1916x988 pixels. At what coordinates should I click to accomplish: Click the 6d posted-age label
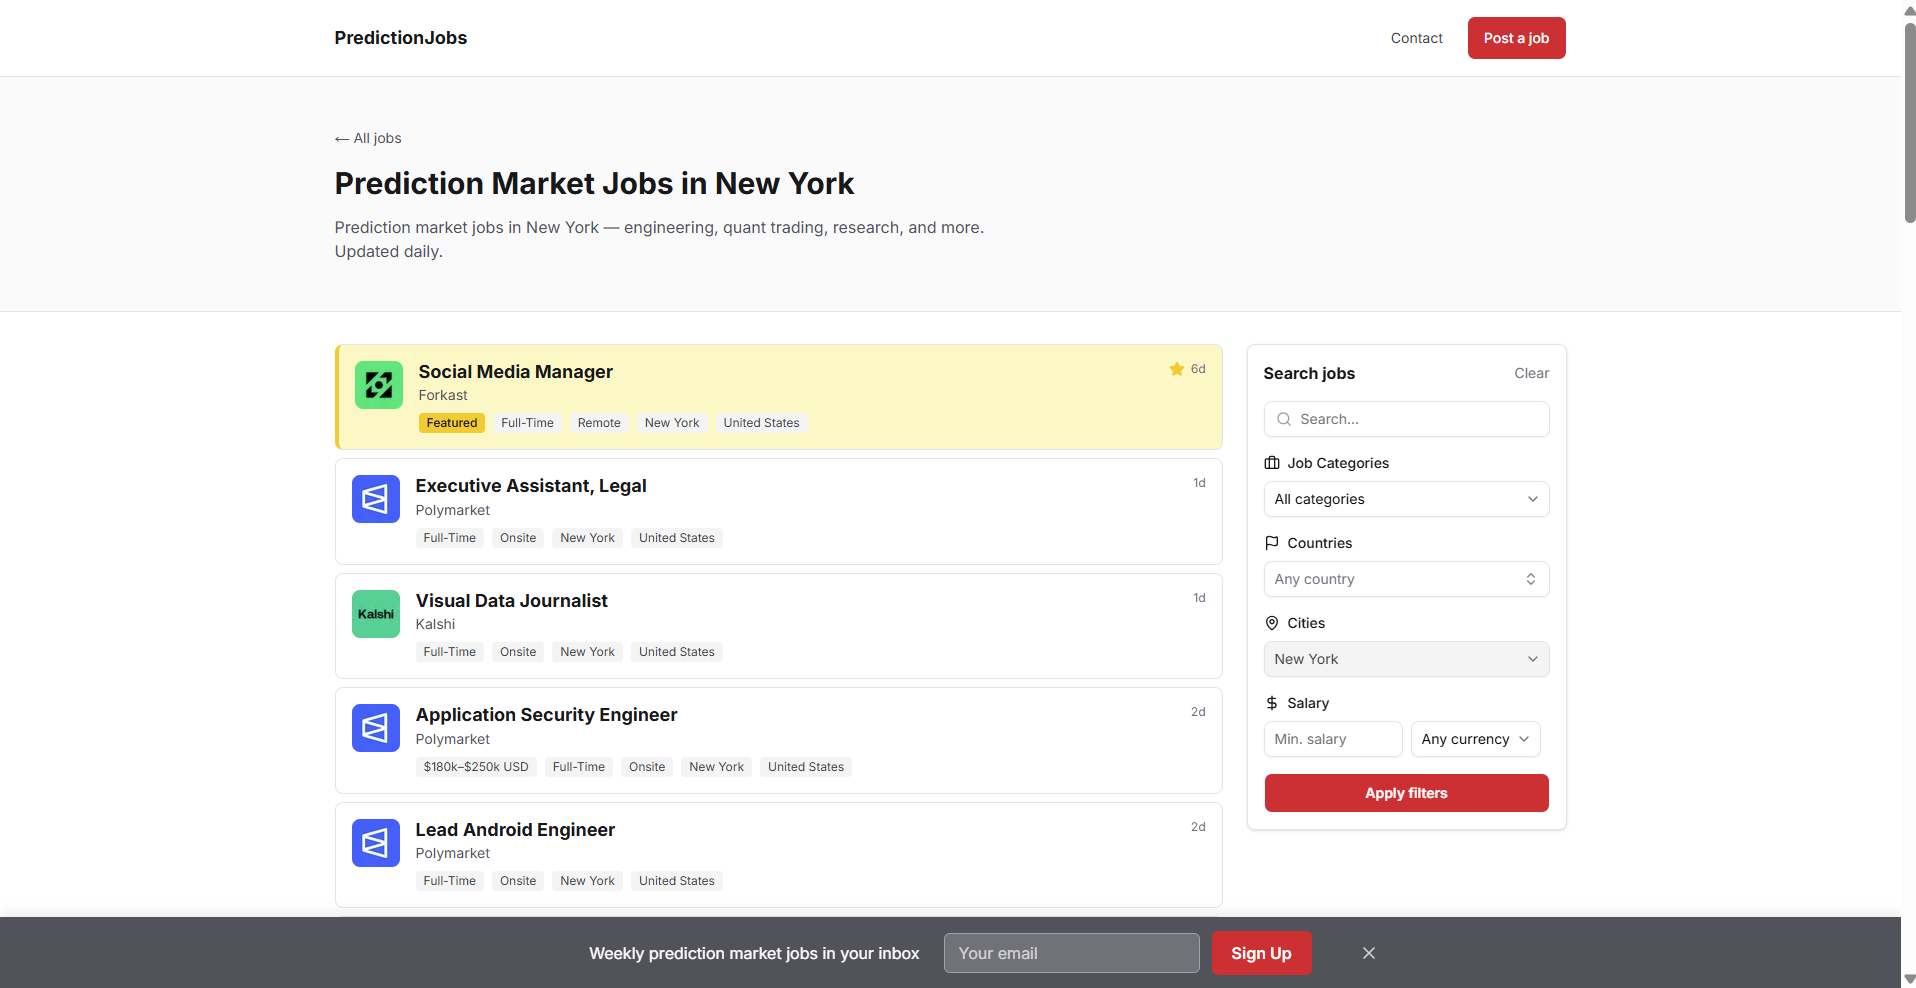click(x=1198, y=369)
